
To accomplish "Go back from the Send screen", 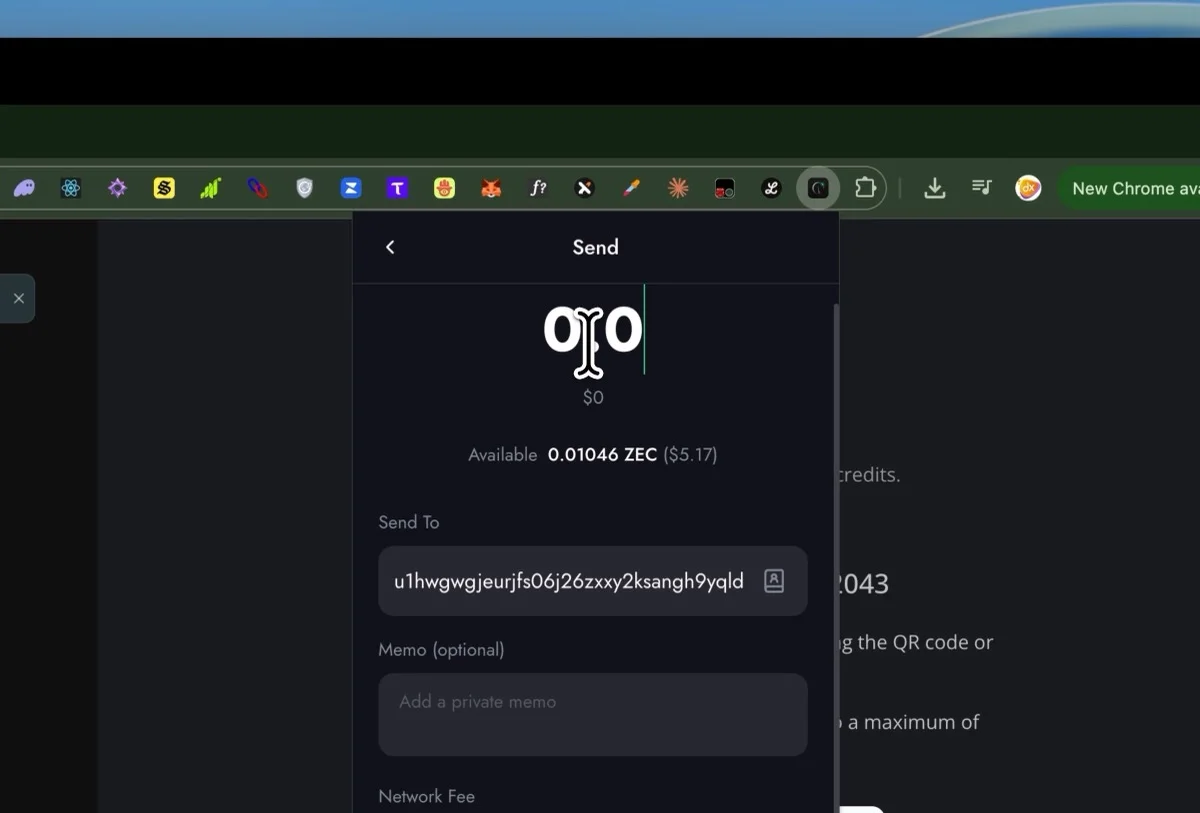I will click(x=390, y=247).
